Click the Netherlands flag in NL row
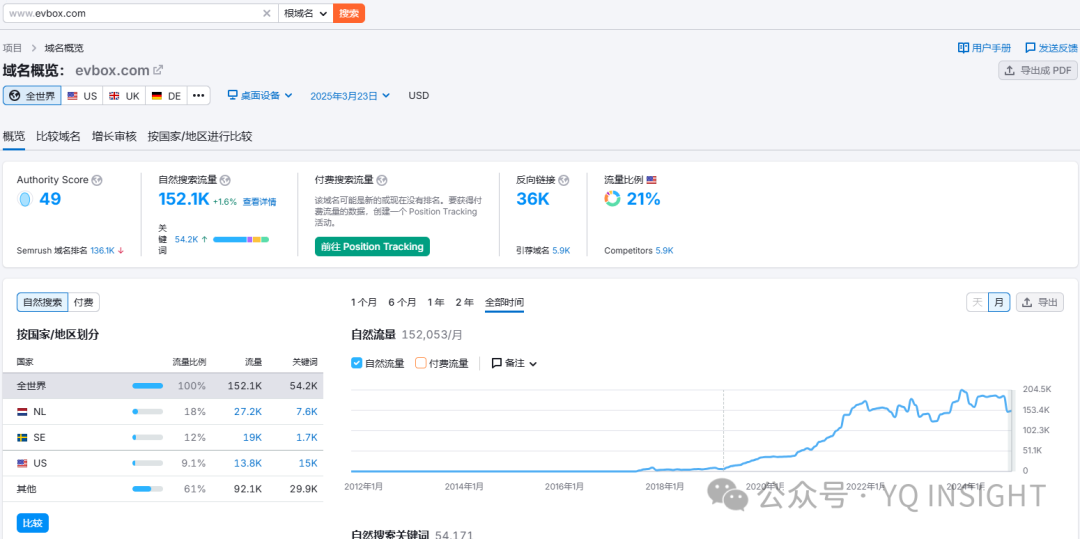 (x=22, y=412)
